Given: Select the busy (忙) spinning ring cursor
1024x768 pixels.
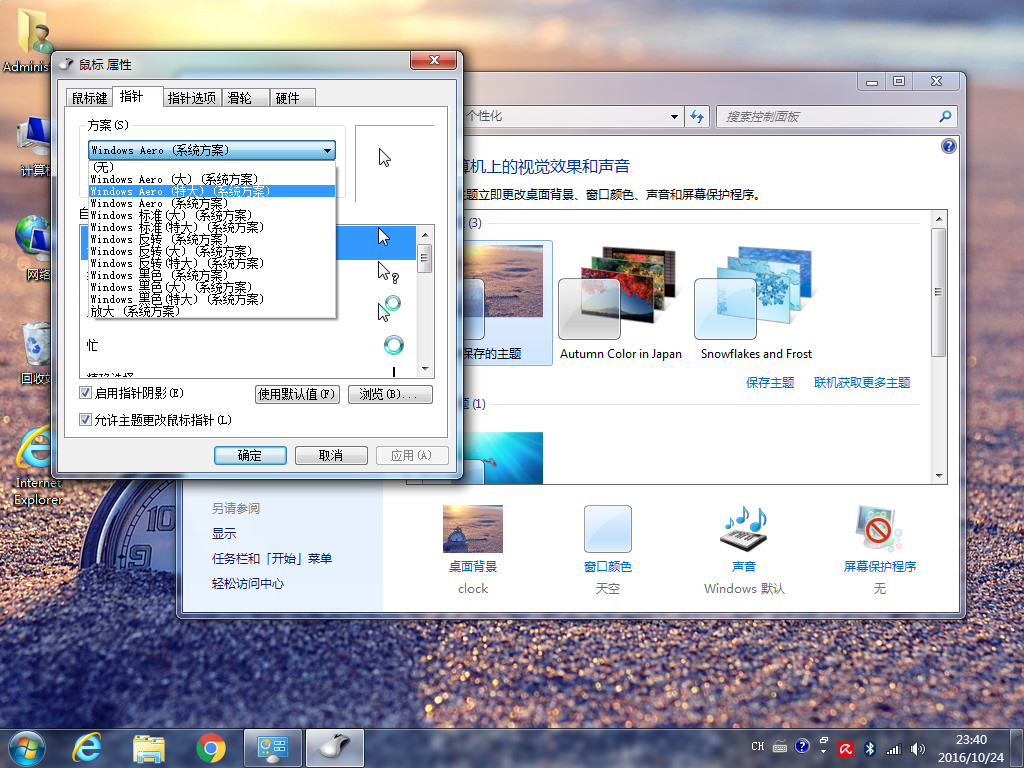Looking at the screenshot, I should [x=393, y=345].
